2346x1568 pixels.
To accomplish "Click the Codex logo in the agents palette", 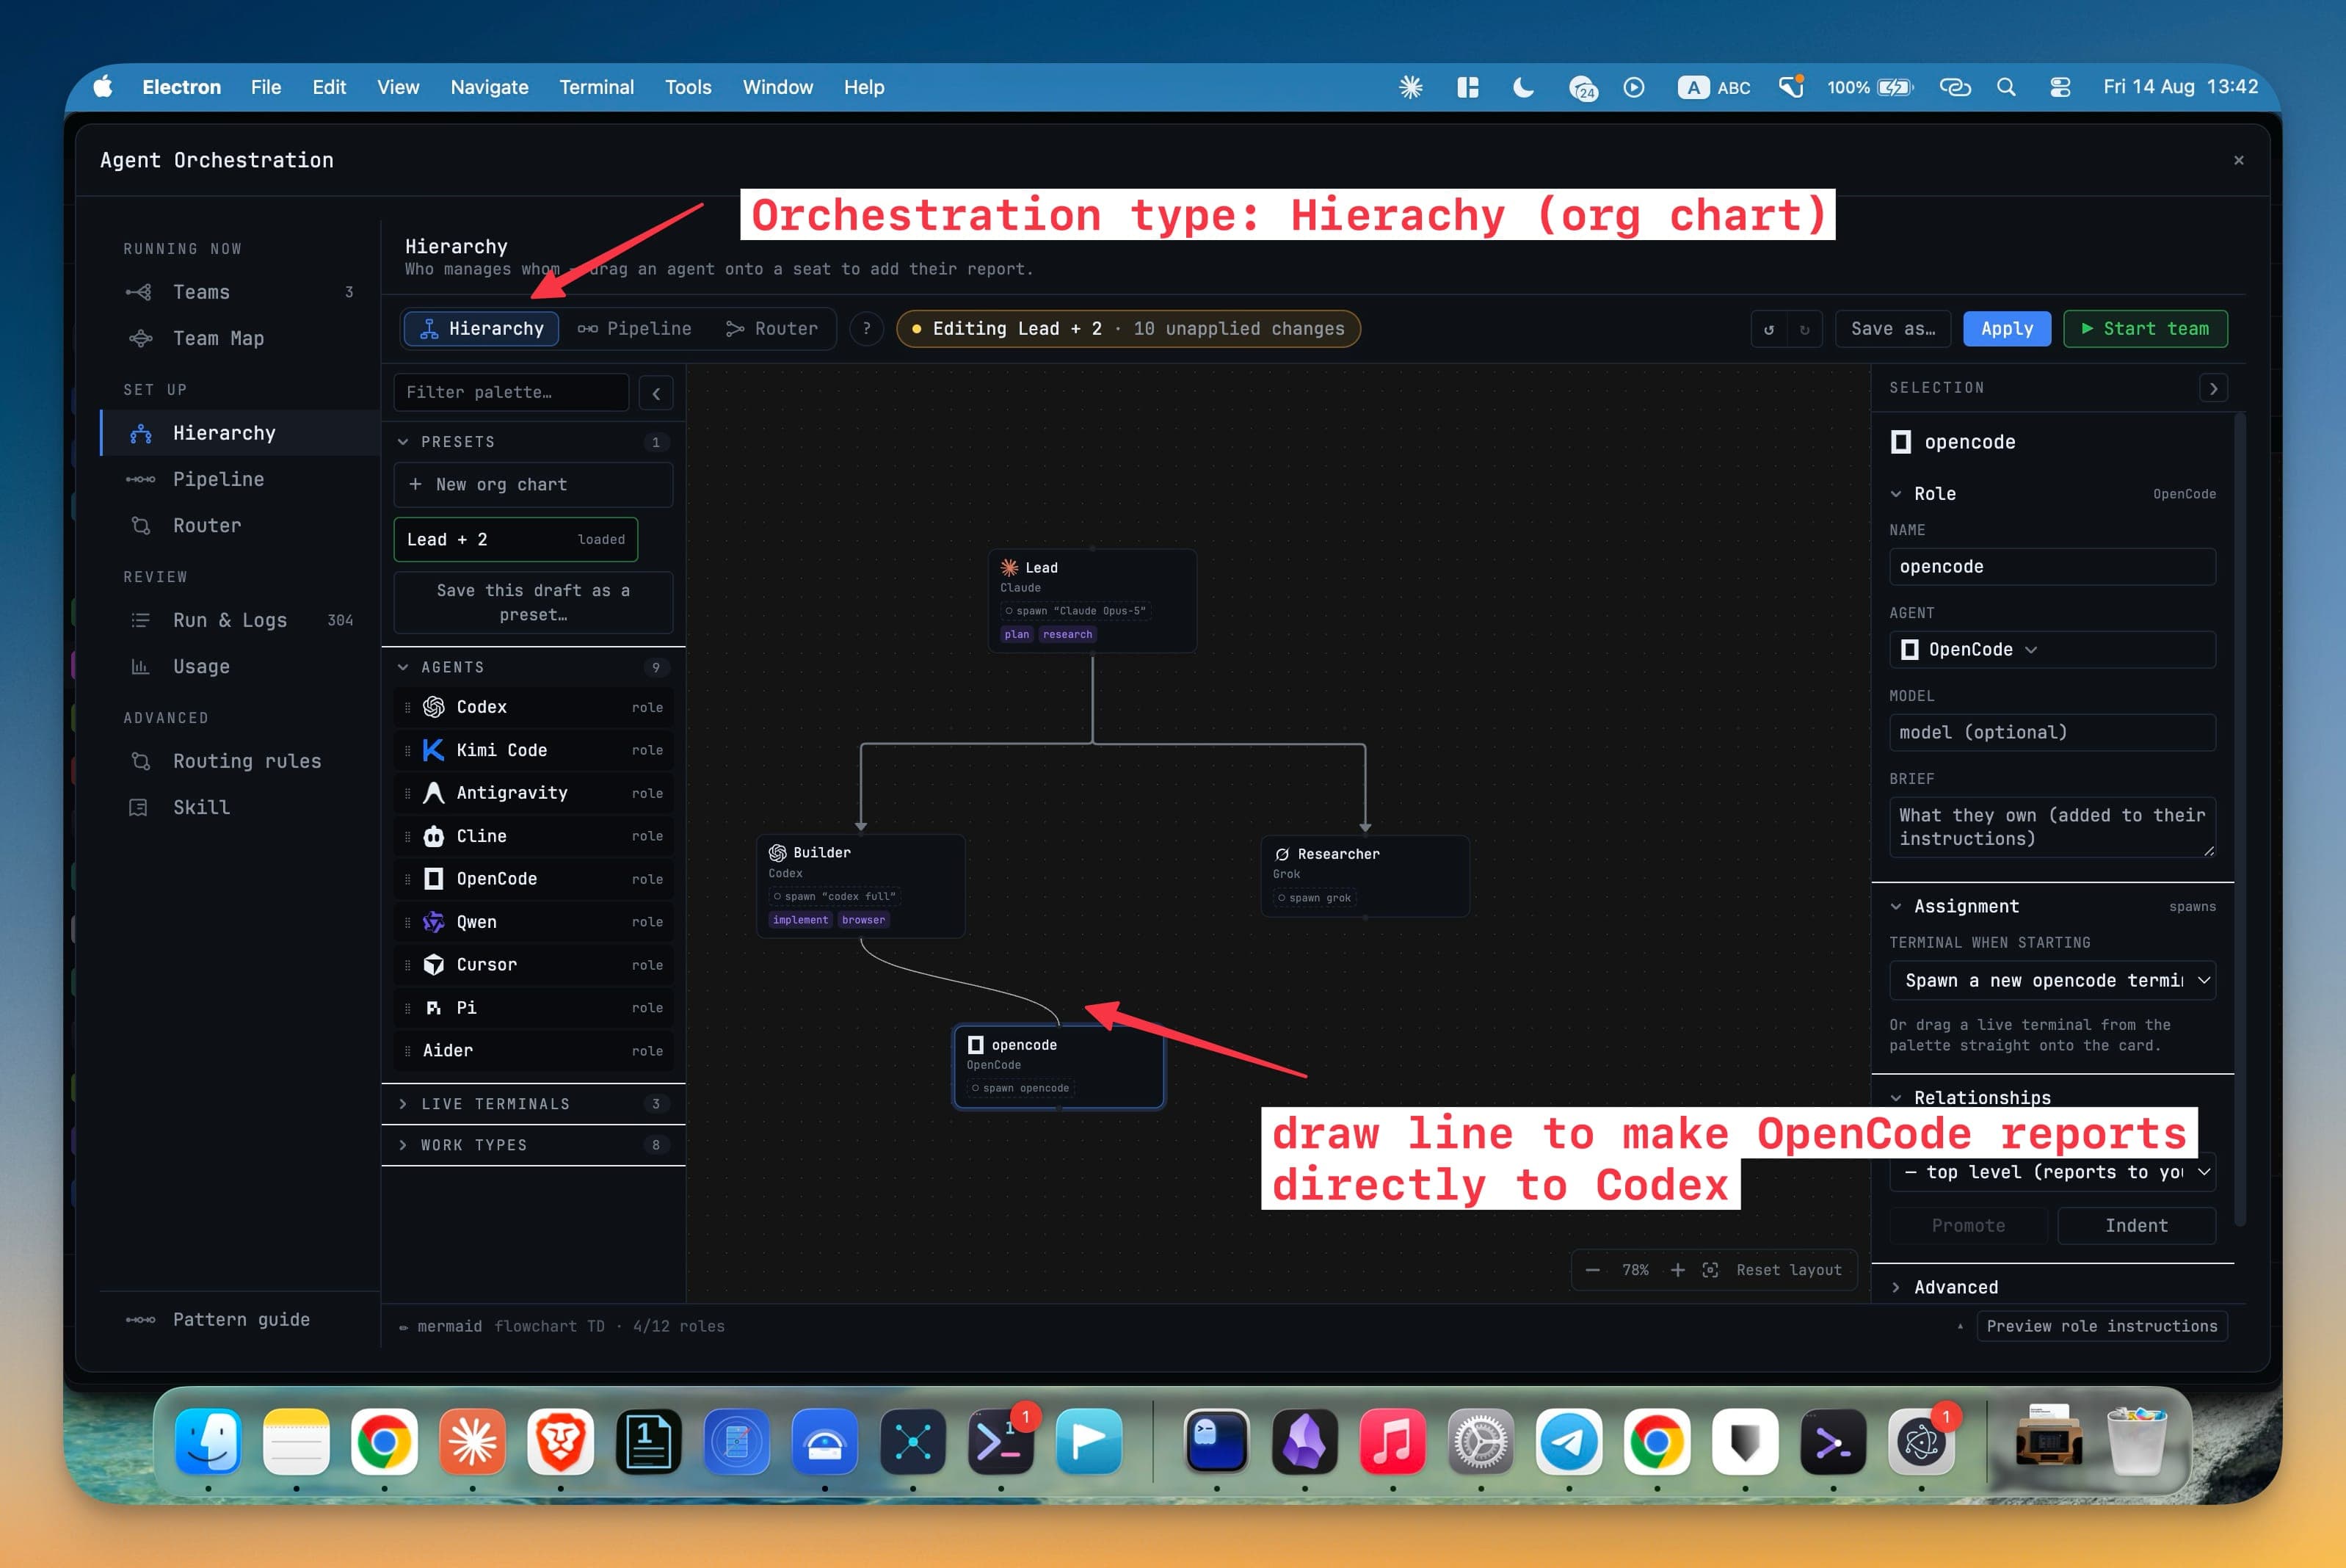I will (433, 707).
